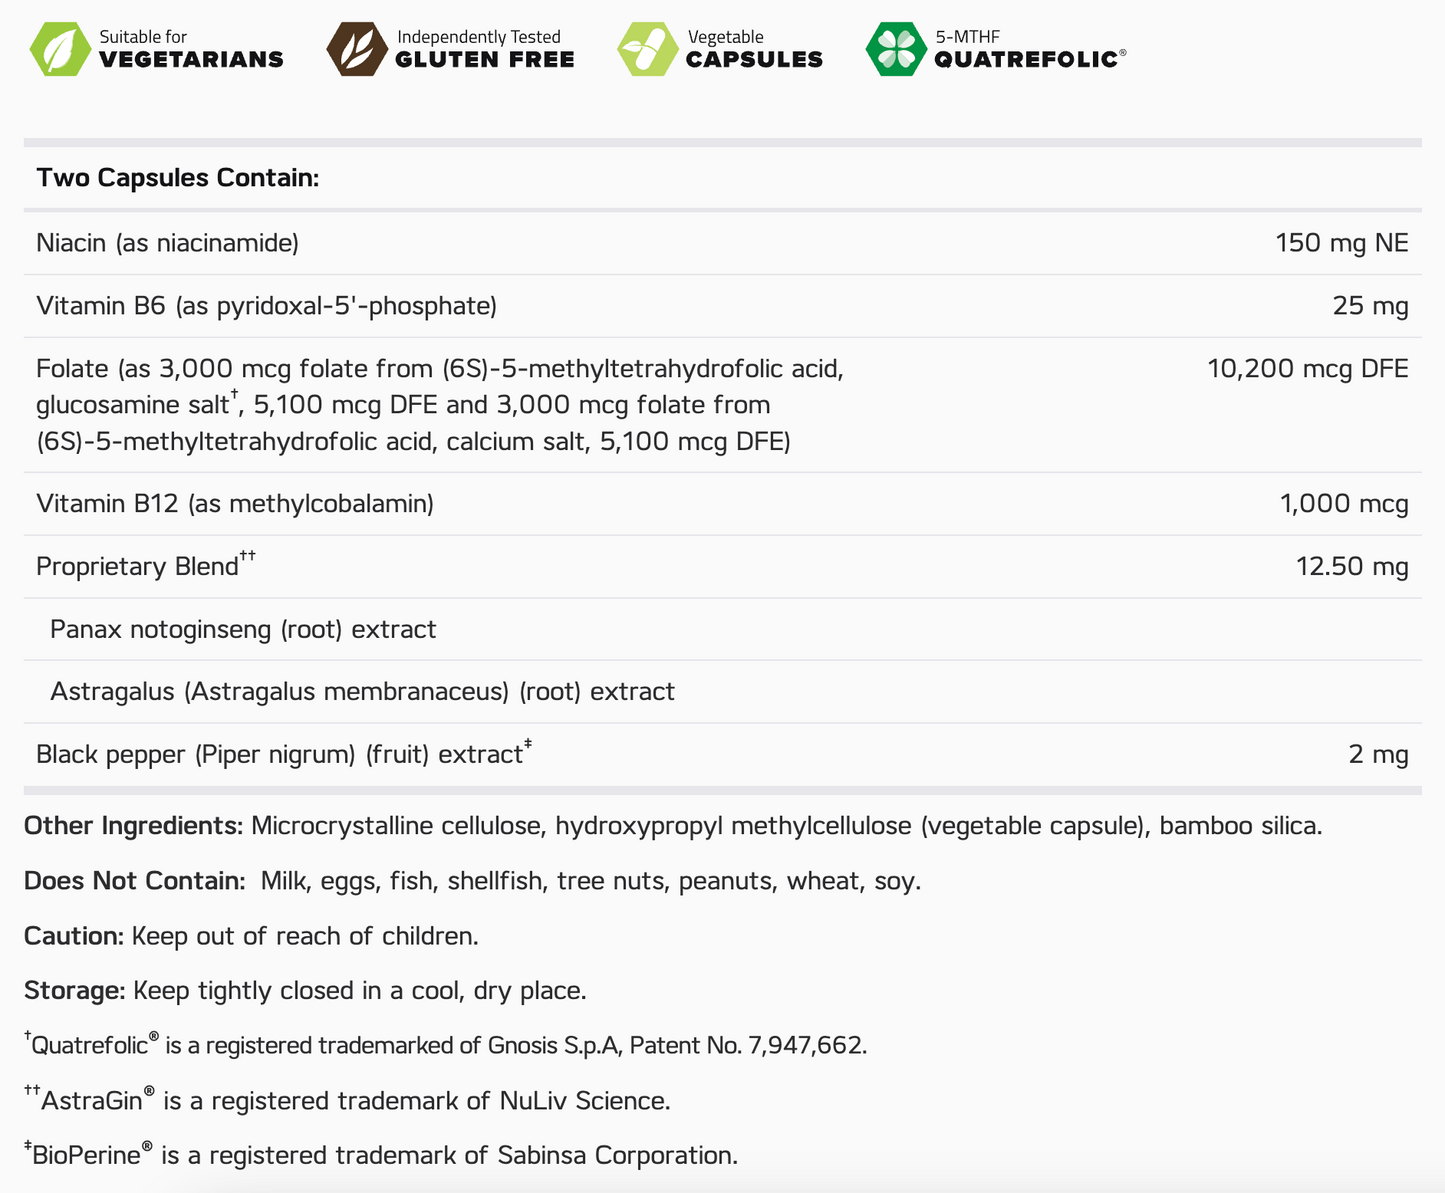Click the 'Astragalus membranaceus' root extract line

point(362,692)
